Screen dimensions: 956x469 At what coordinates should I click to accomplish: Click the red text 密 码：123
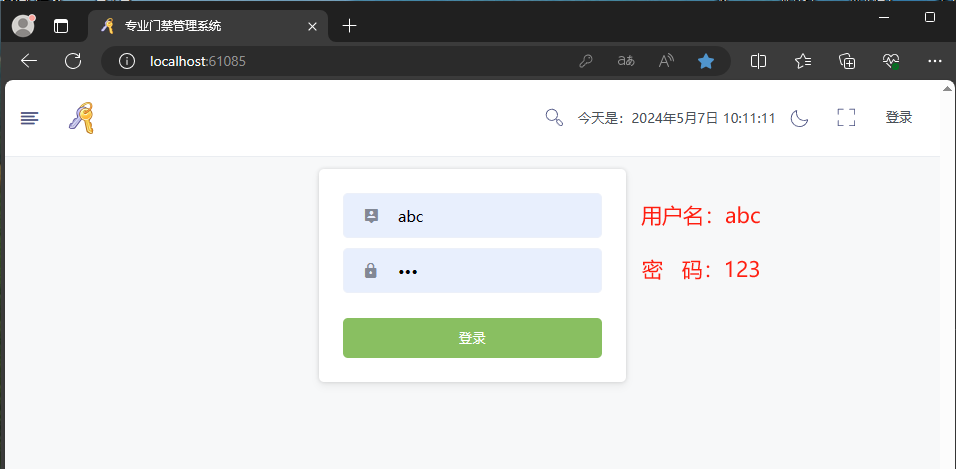pyautogui.click(x=701, y=270)
